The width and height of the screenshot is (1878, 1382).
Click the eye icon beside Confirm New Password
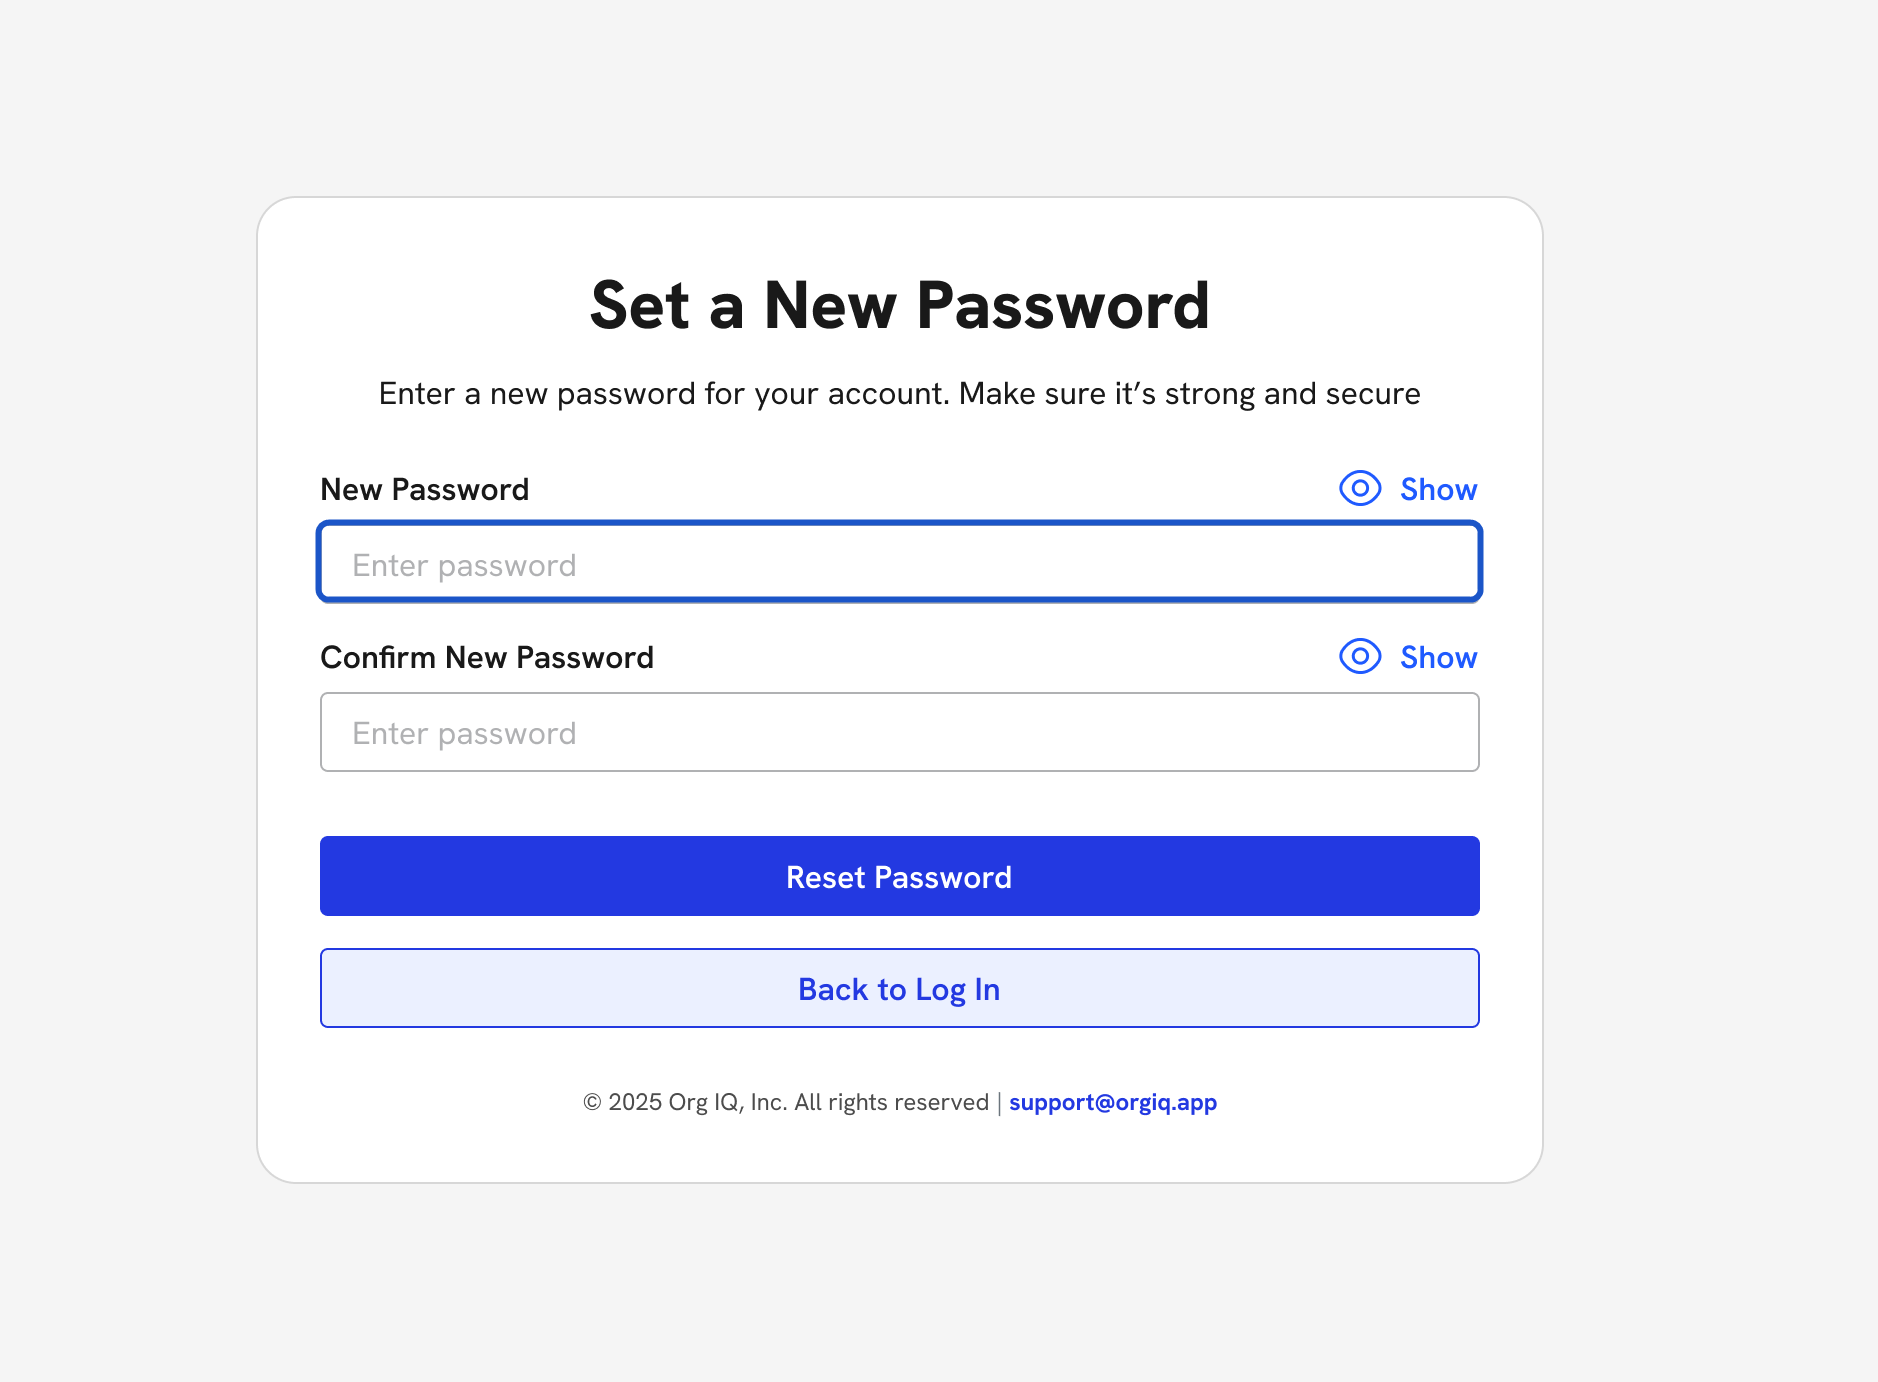point(1360,657)
